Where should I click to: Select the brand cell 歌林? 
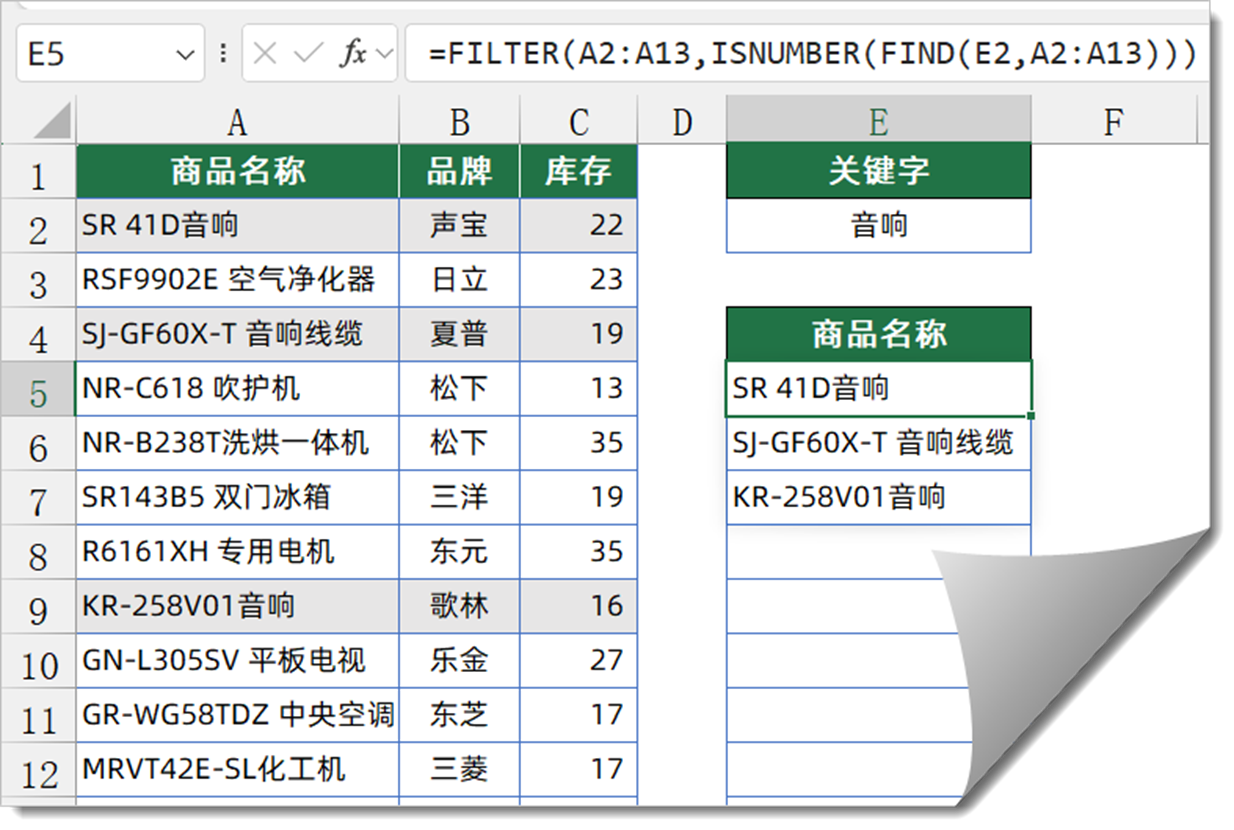pyautogui.click(x=459, y=606)
